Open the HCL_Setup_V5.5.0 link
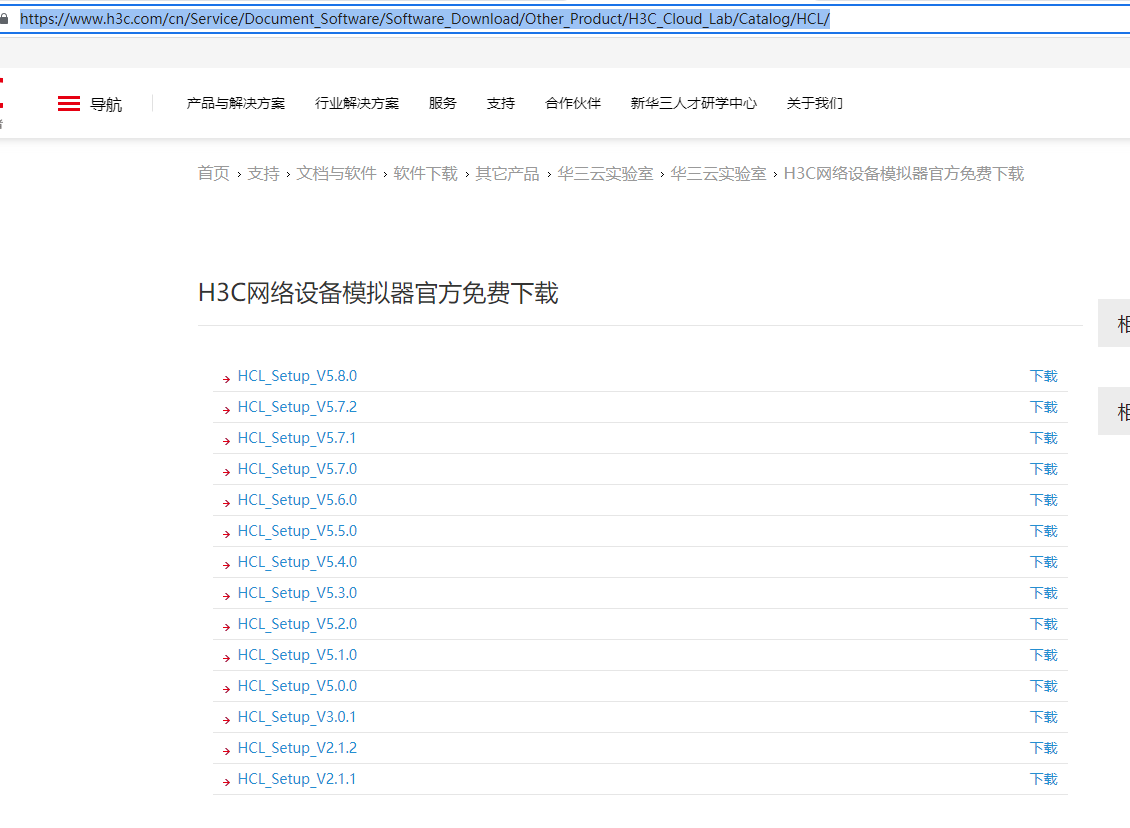 click(297, 531)
